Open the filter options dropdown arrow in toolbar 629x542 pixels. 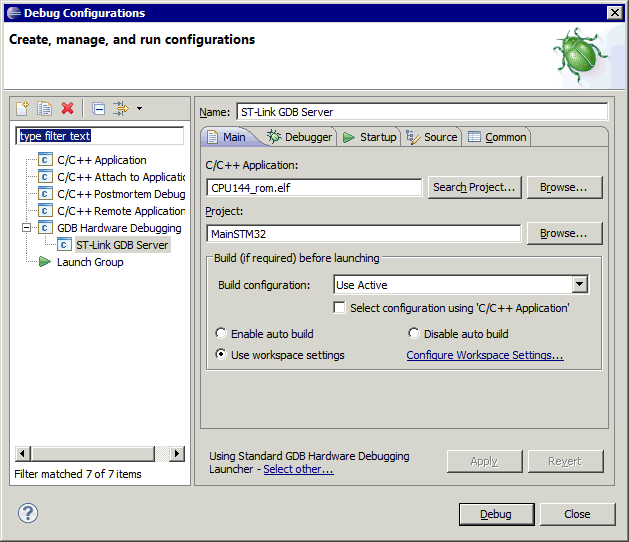coord(139,108)
